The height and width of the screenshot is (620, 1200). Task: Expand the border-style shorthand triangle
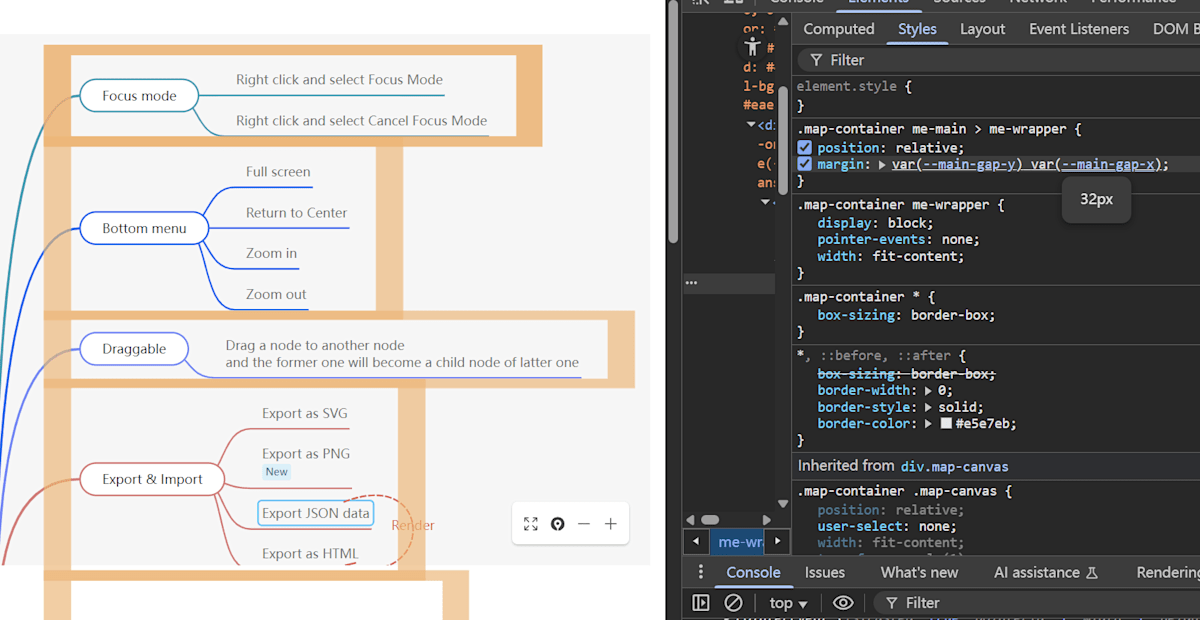point(928,407)
